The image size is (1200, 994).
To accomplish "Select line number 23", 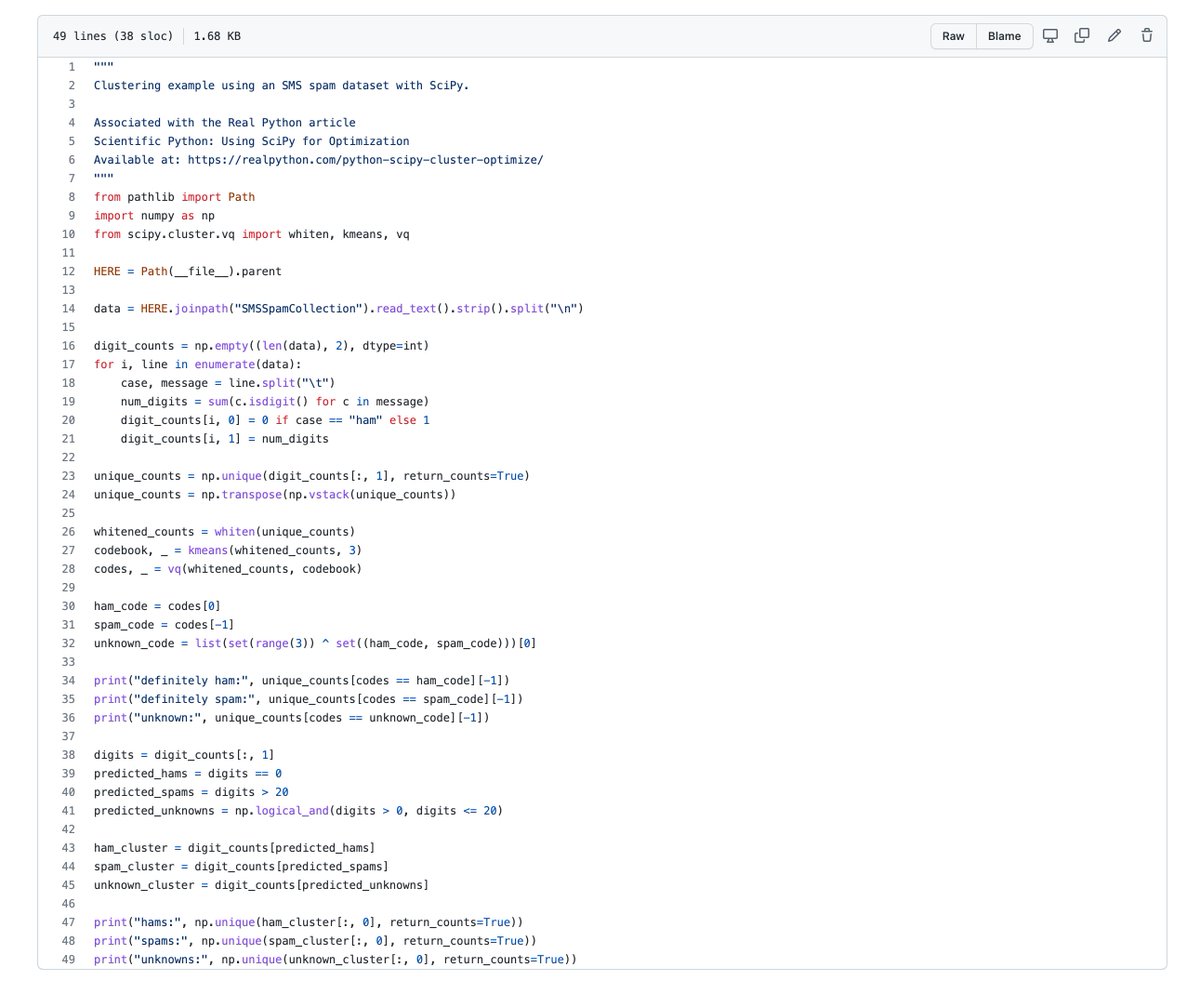I will pos(69,476).
